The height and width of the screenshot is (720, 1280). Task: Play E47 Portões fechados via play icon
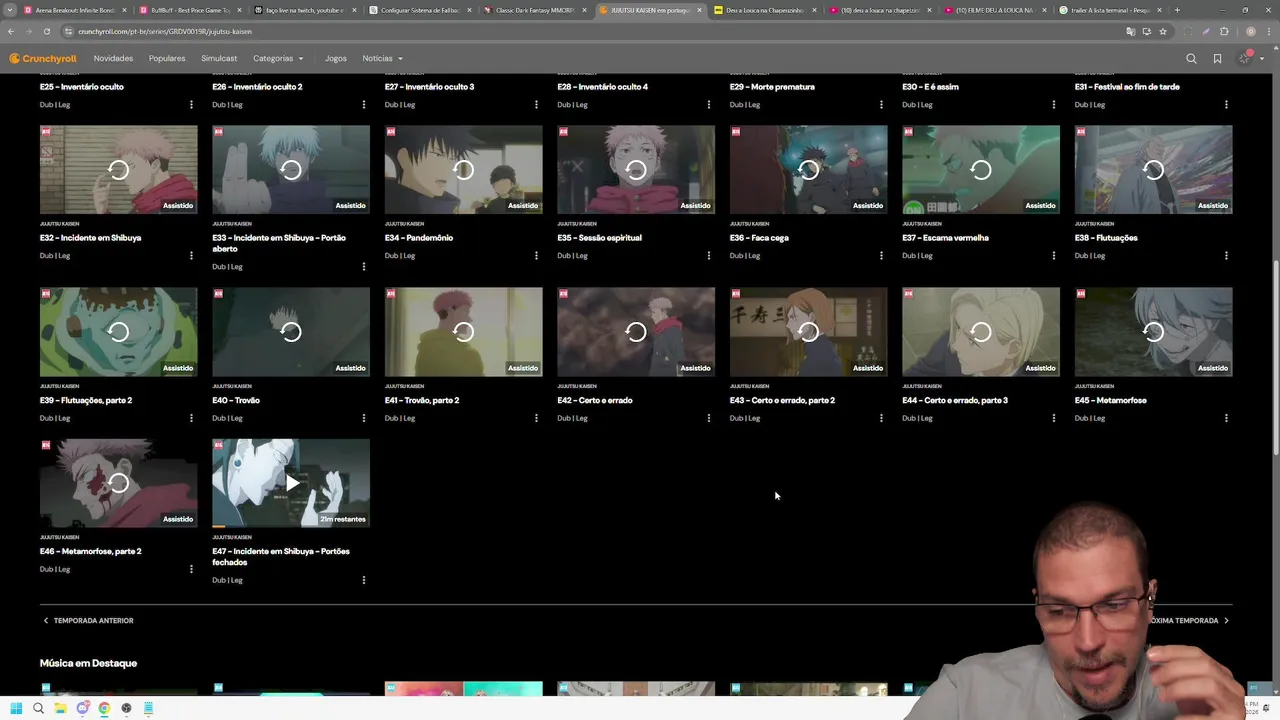tap(291, 483)
